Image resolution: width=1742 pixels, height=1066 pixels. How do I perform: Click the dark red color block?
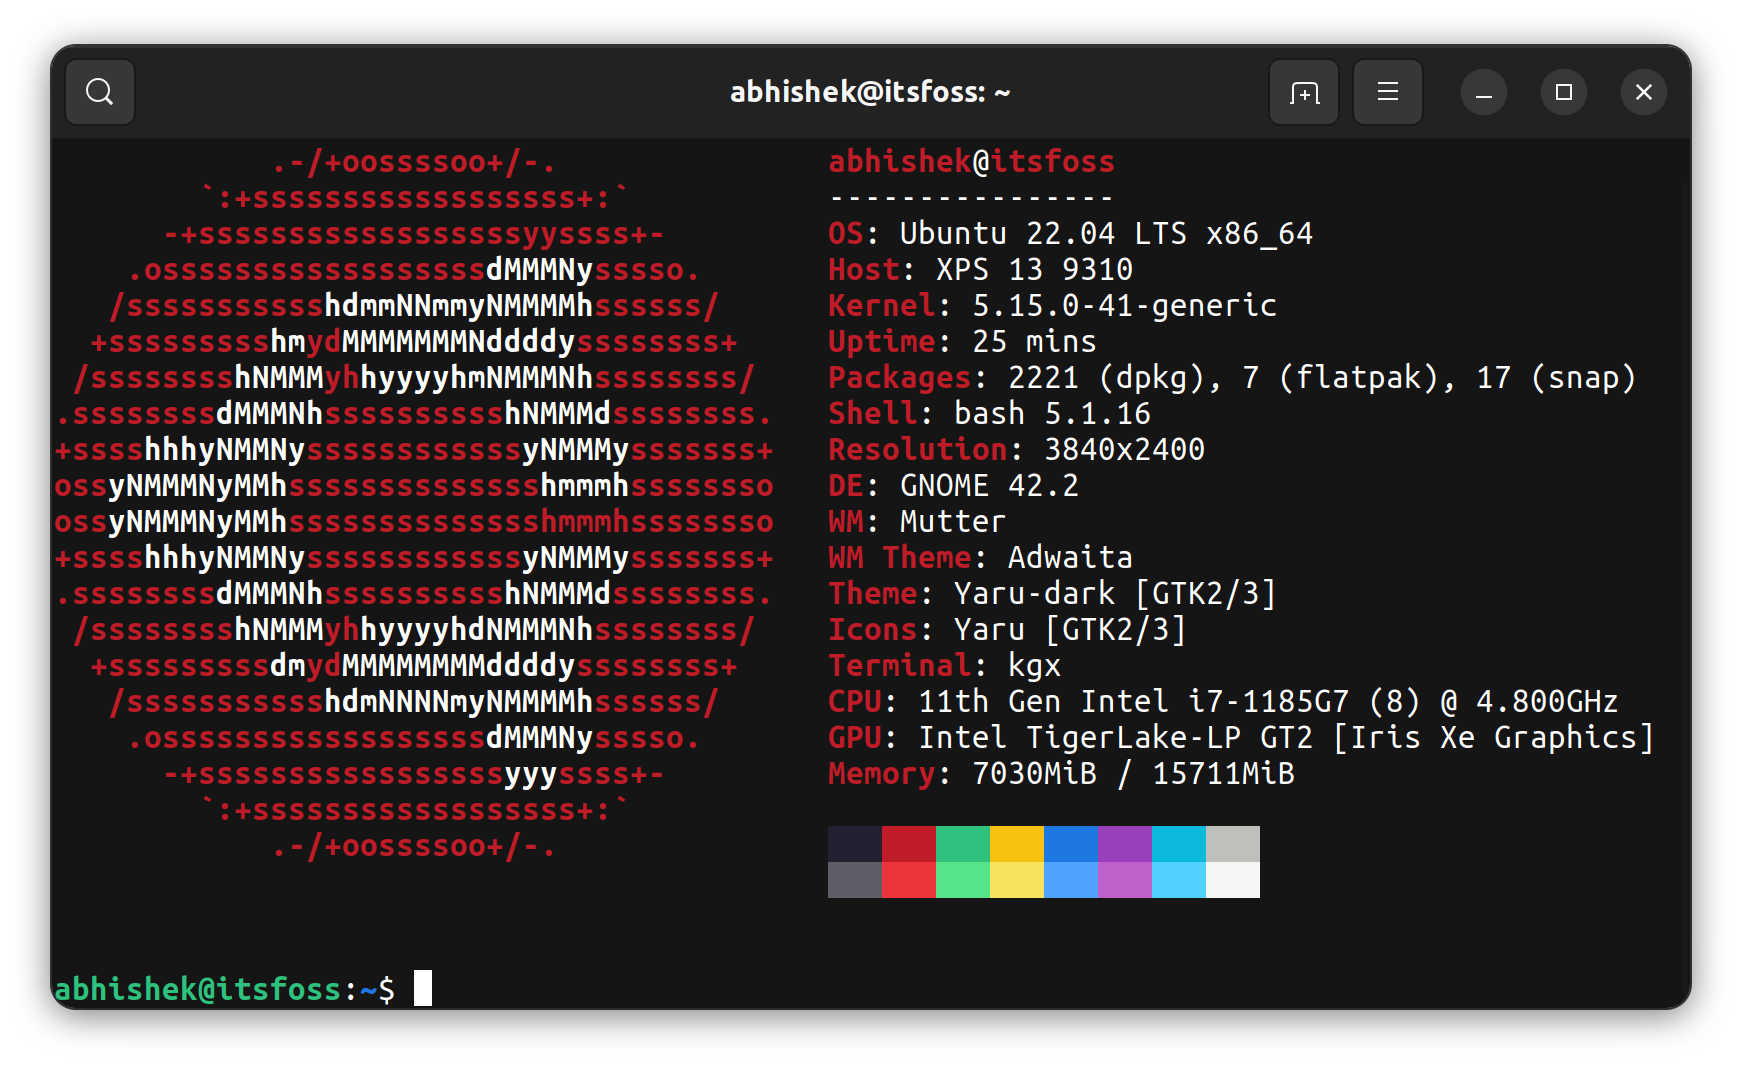coord(909,844)
